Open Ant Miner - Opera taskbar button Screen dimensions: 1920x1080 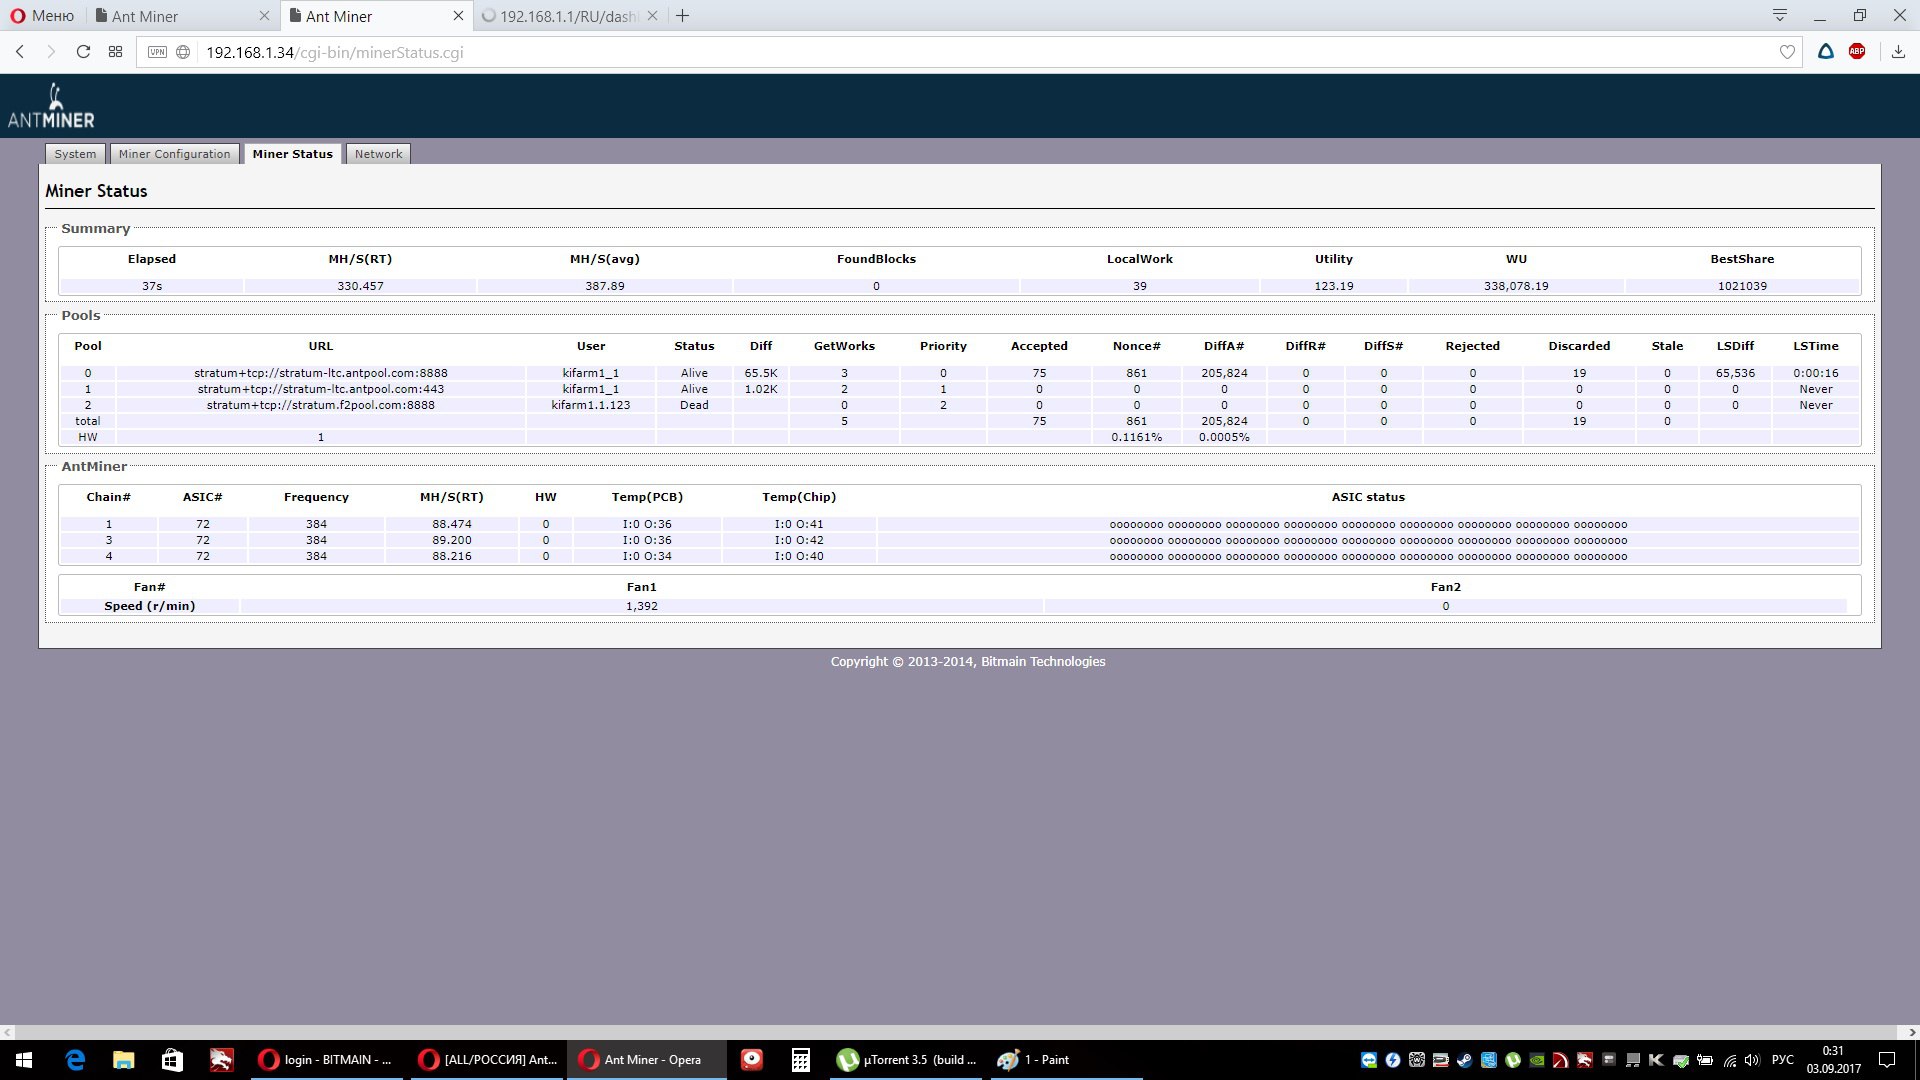(x=648, y=1060)
